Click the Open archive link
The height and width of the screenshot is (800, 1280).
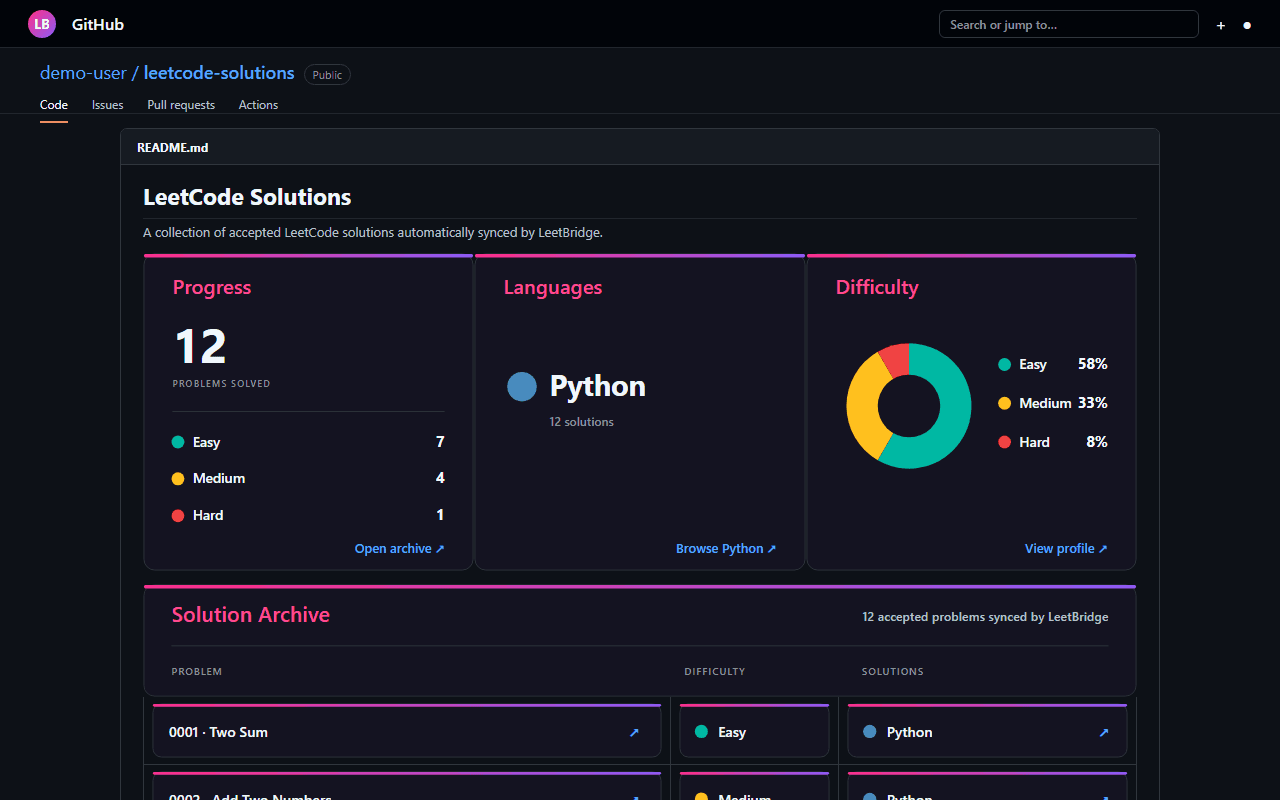point(400,549)
